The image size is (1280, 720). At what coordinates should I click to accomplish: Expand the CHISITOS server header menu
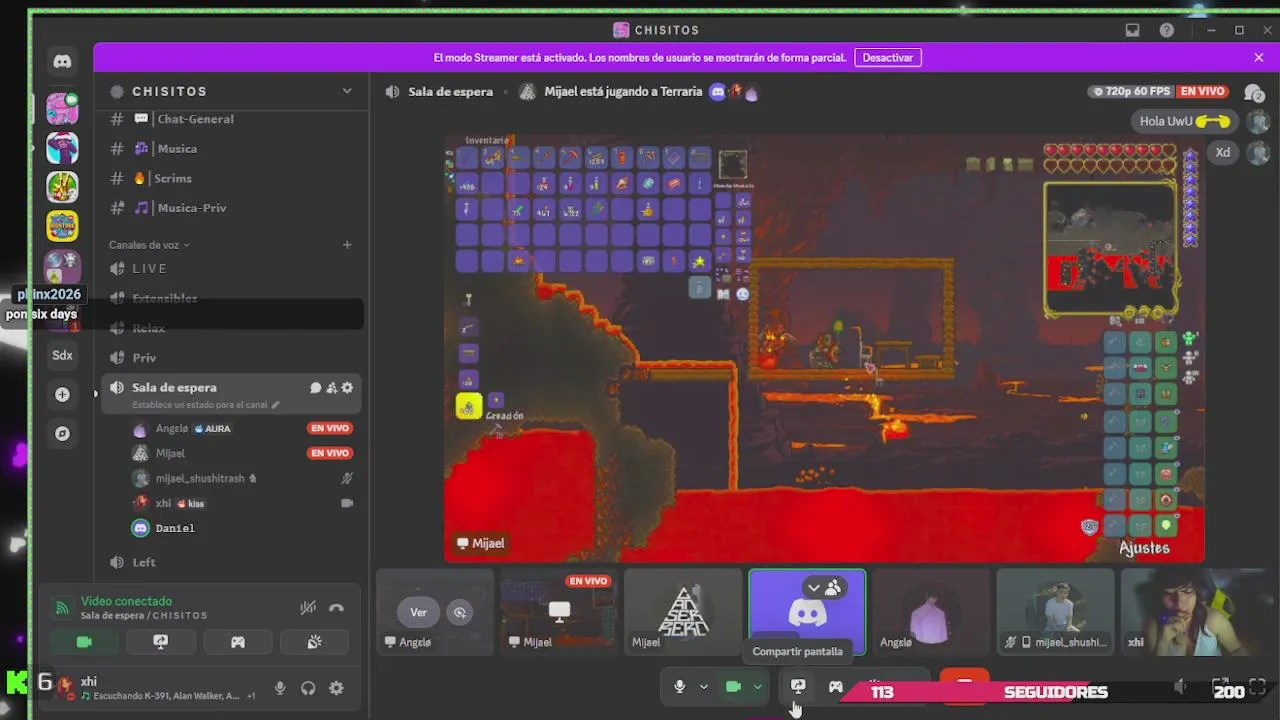pos(347,91)
